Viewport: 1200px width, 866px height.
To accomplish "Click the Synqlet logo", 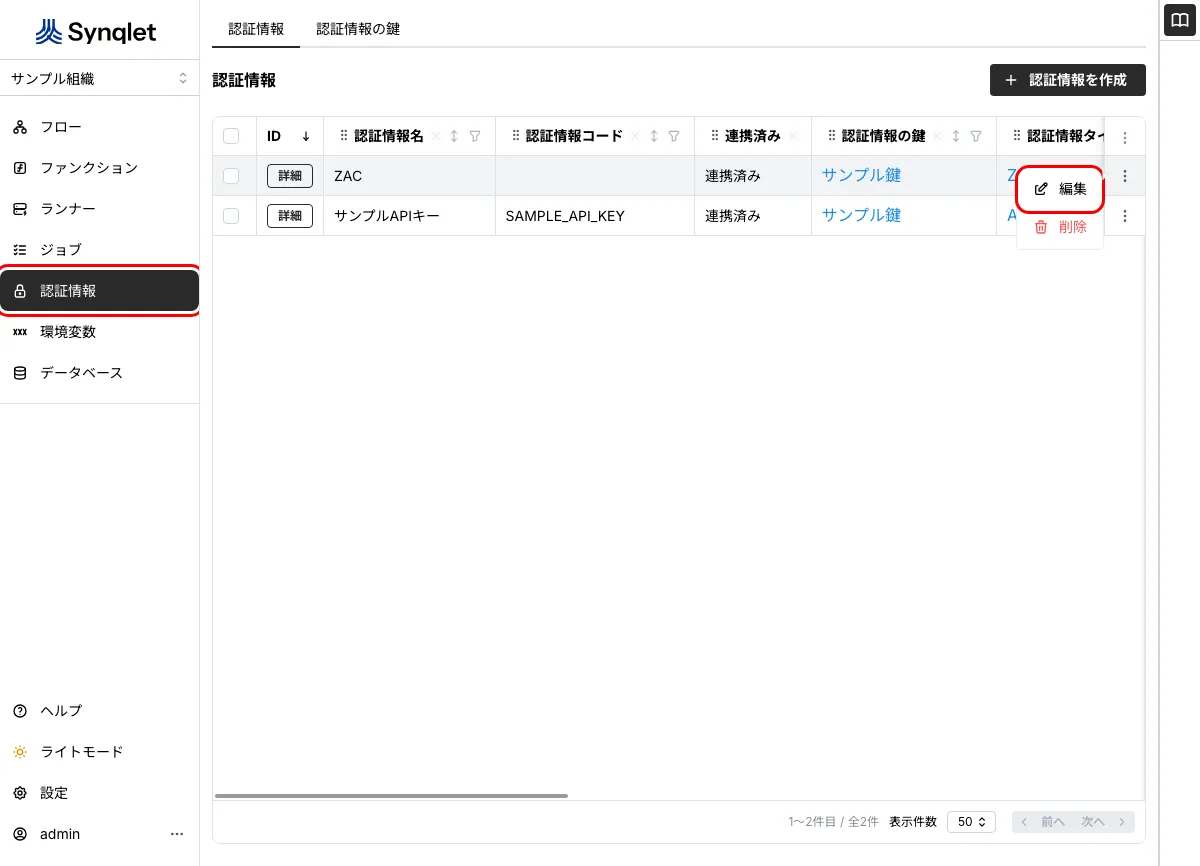I will pyautogui.click(x=96, y=32).
